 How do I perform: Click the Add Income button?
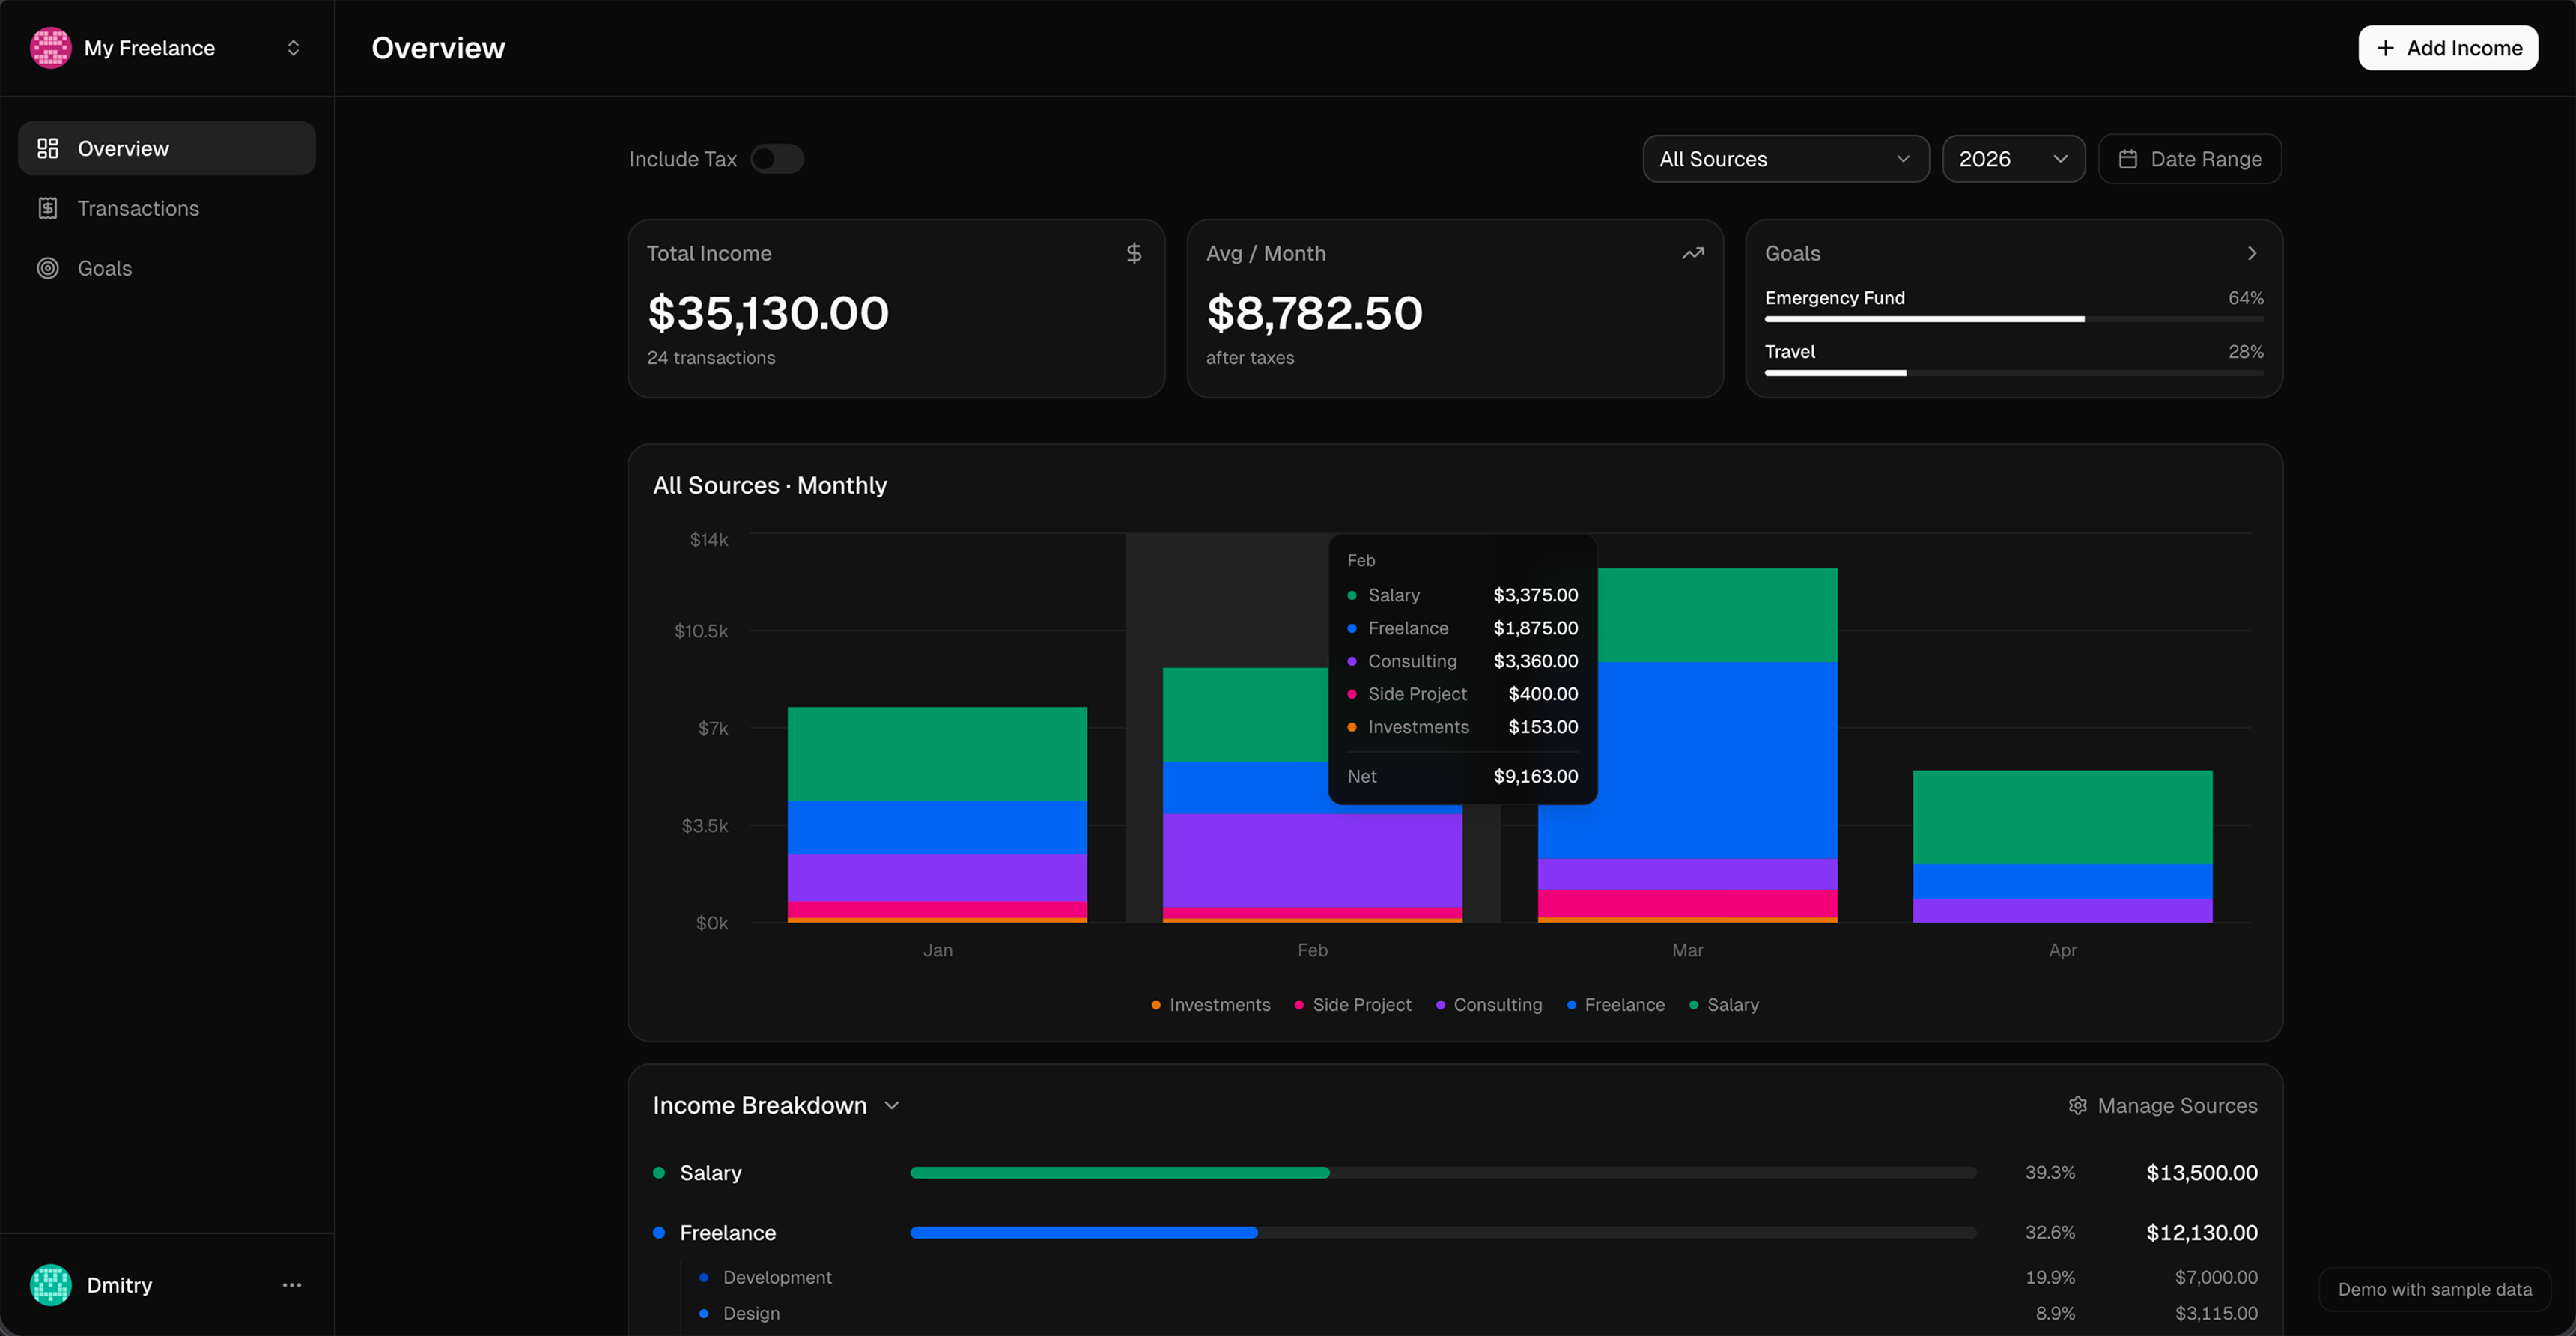[x=2448, y=47]
